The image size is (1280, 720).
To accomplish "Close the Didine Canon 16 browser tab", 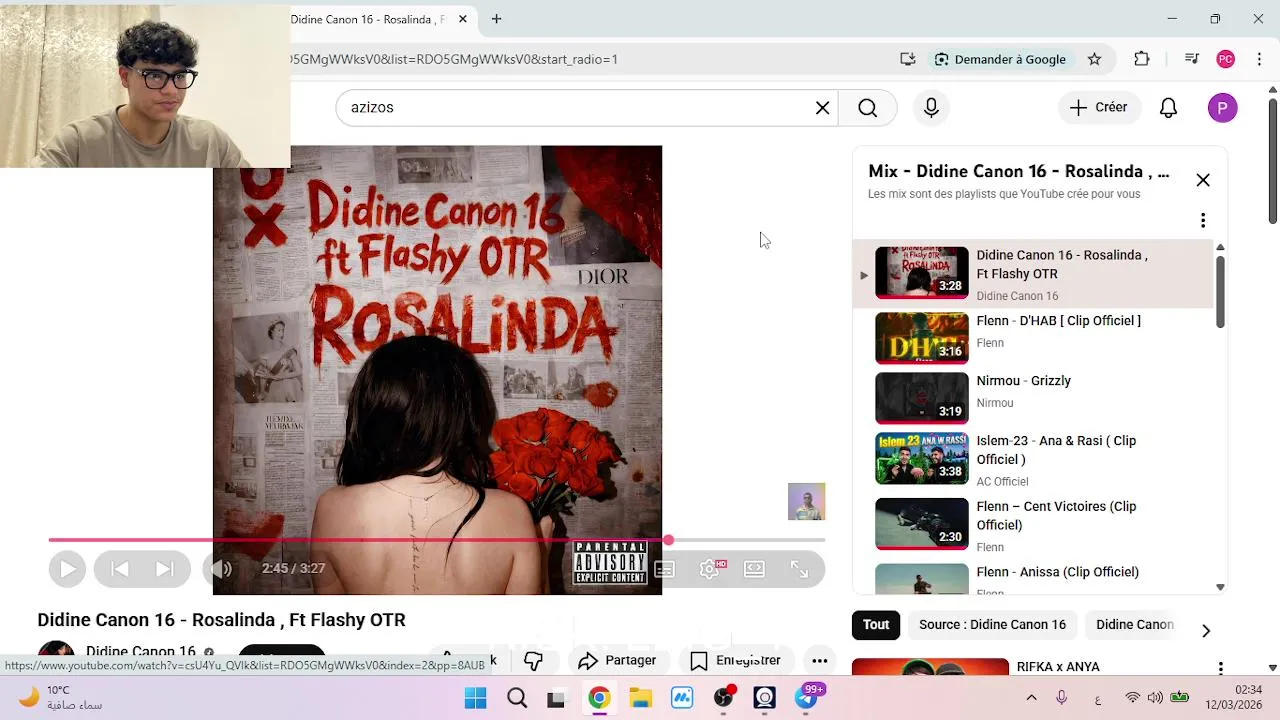I will pos(463,19).
